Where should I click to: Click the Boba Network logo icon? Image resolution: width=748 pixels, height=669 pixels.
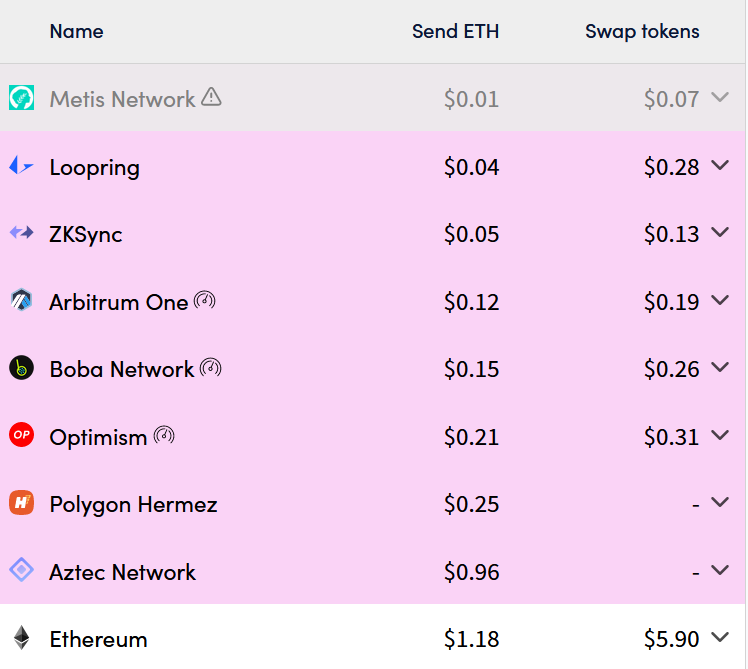click(21, 368)
